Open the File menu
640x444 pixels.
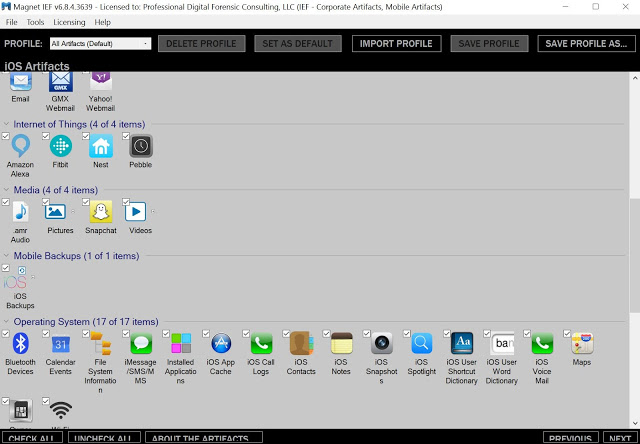(x=11, y=22)
